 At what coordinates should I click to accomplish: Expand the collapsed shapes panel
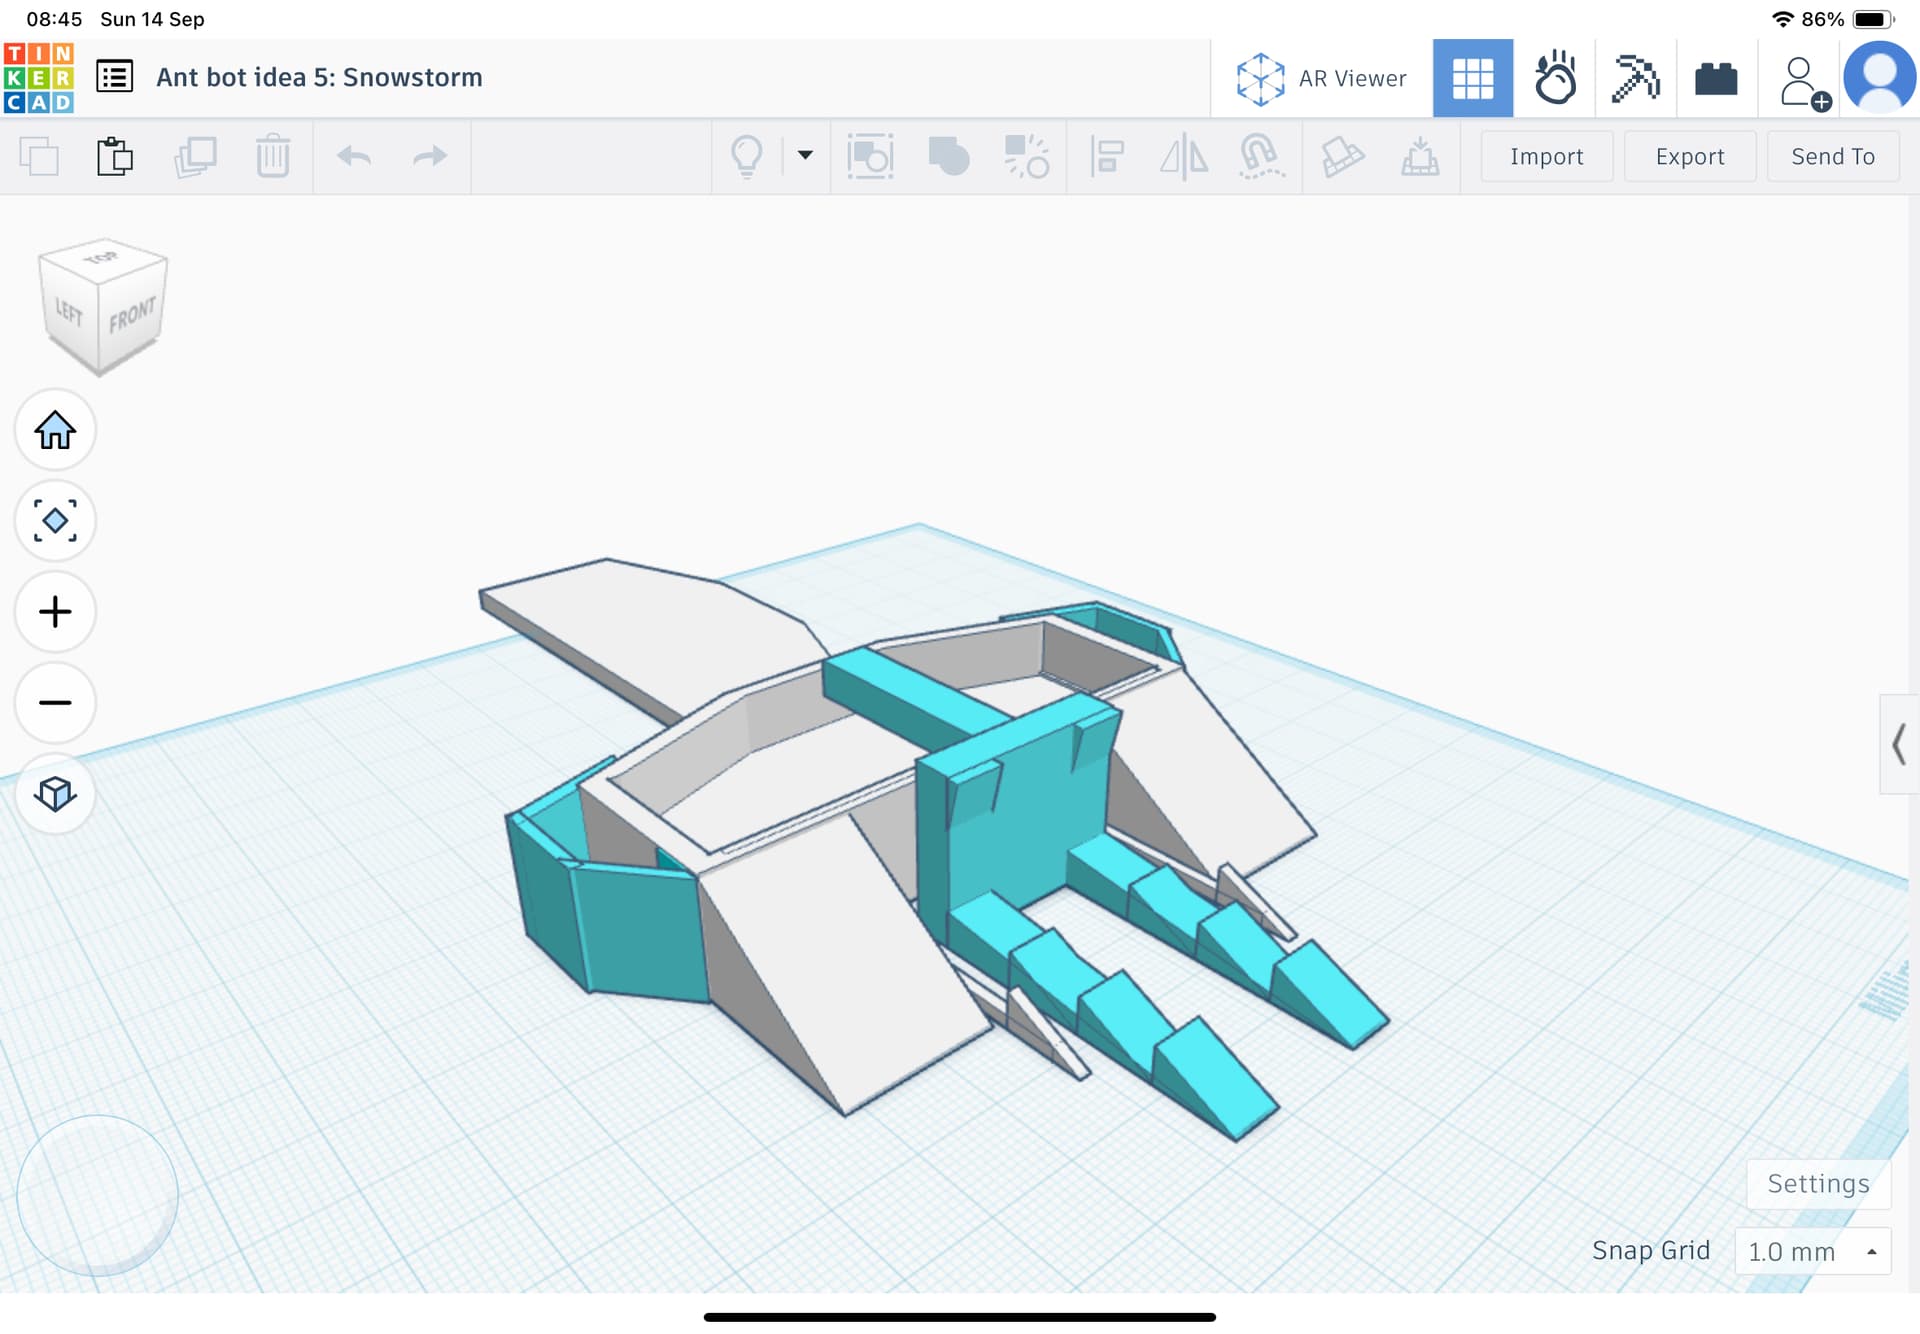click(x=1898, y=744)
